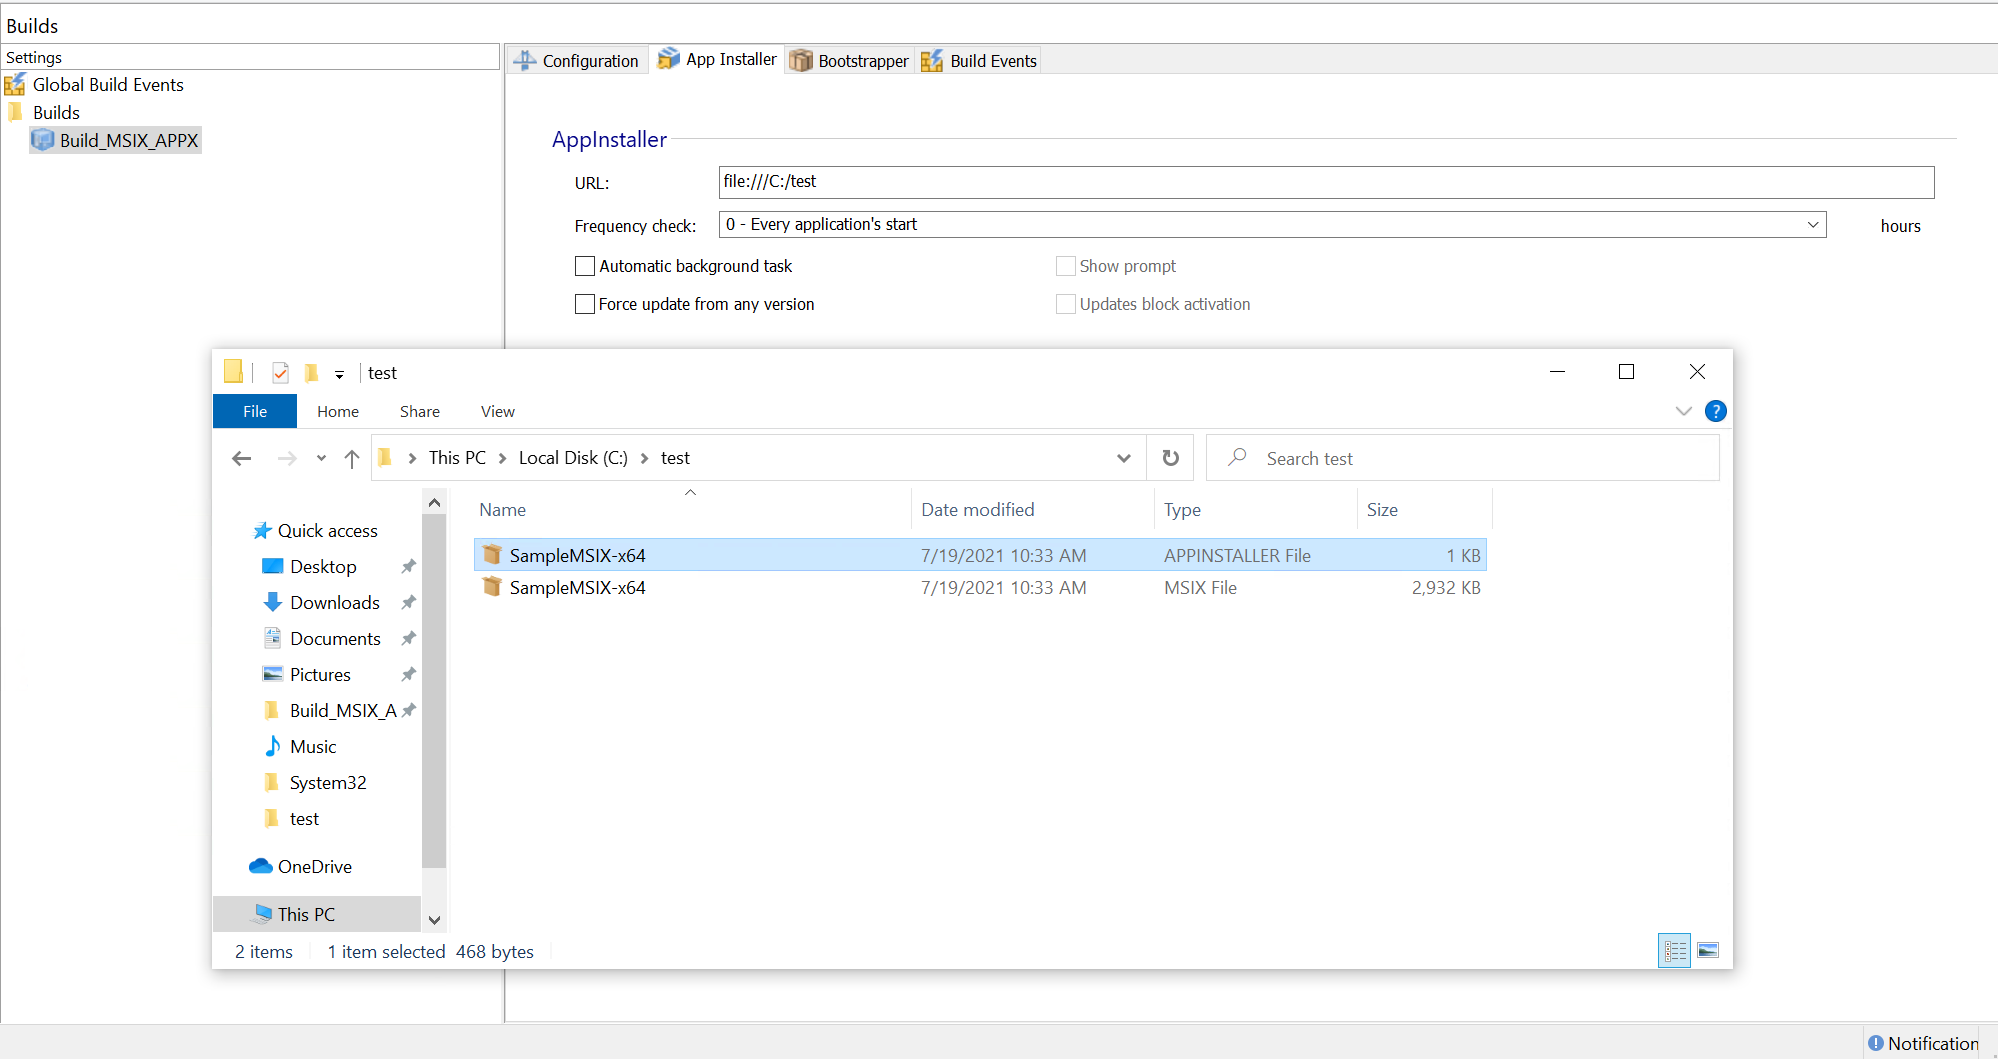Open the Configuration tab
The width and height of the screenshot is (1998, 1059).
click(578, 61)
